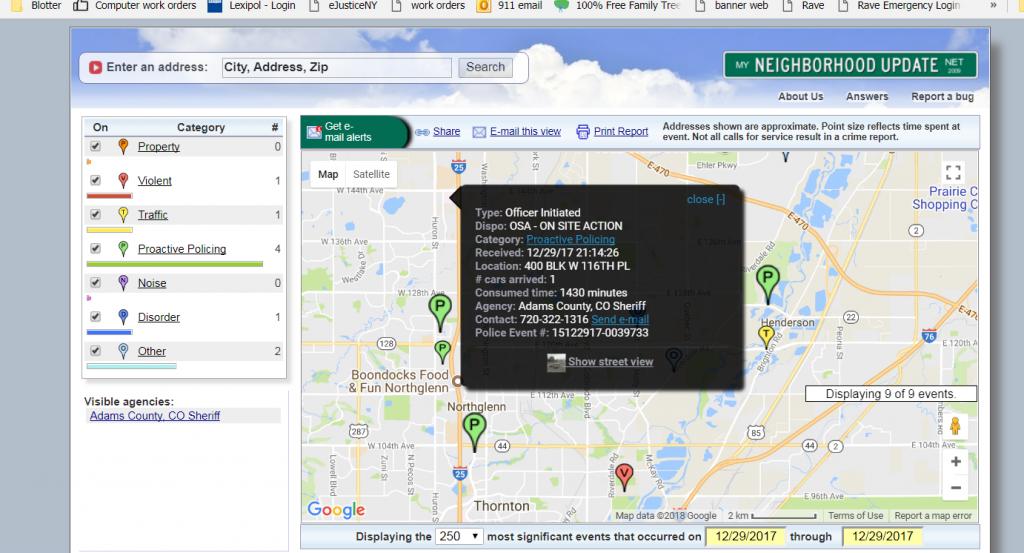Screen dimensions: 1024x553
Task: Select the Map view tab
Action: tap(328, 174)
